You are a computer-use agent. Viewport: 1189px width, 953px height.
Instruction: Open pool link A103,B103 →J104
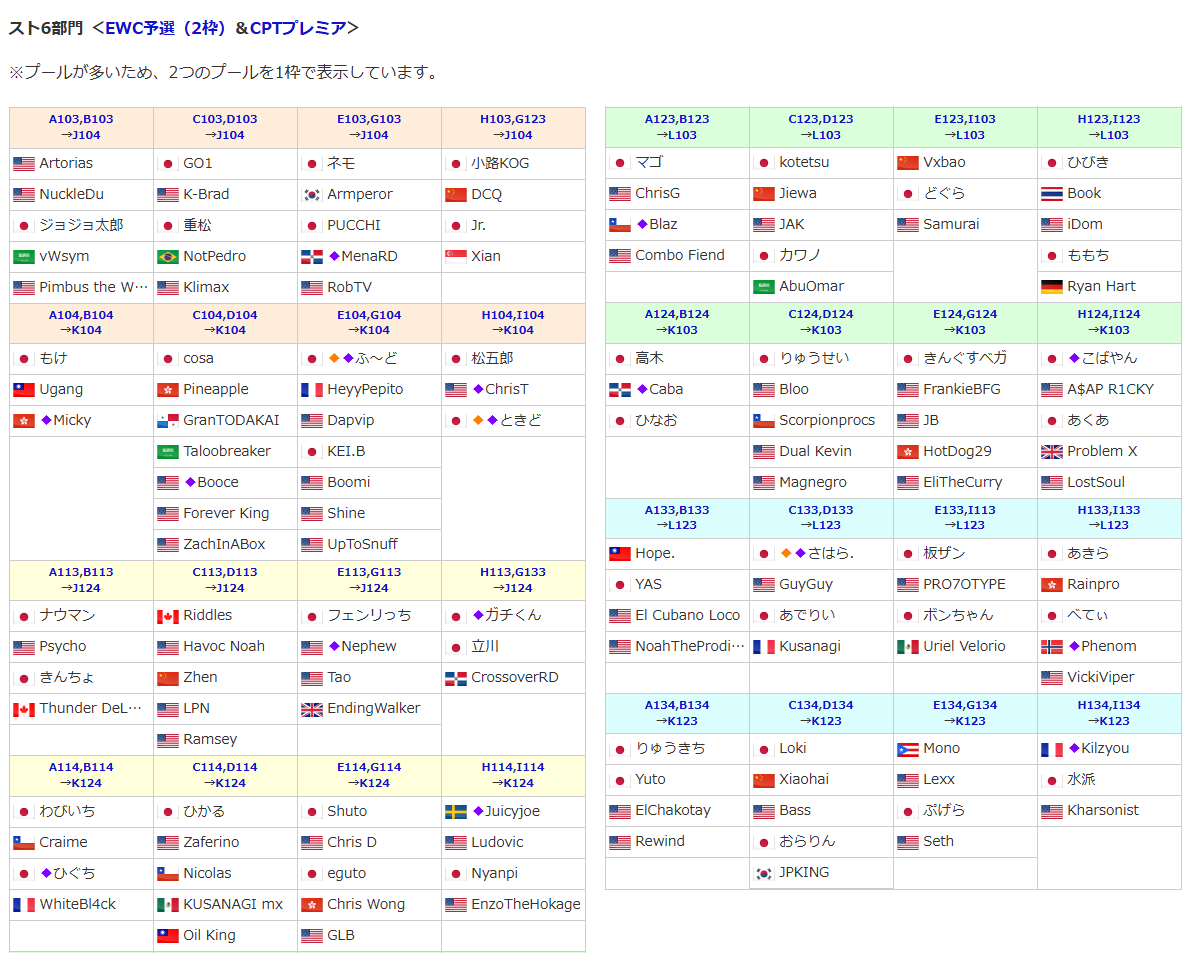pos(81,127)
